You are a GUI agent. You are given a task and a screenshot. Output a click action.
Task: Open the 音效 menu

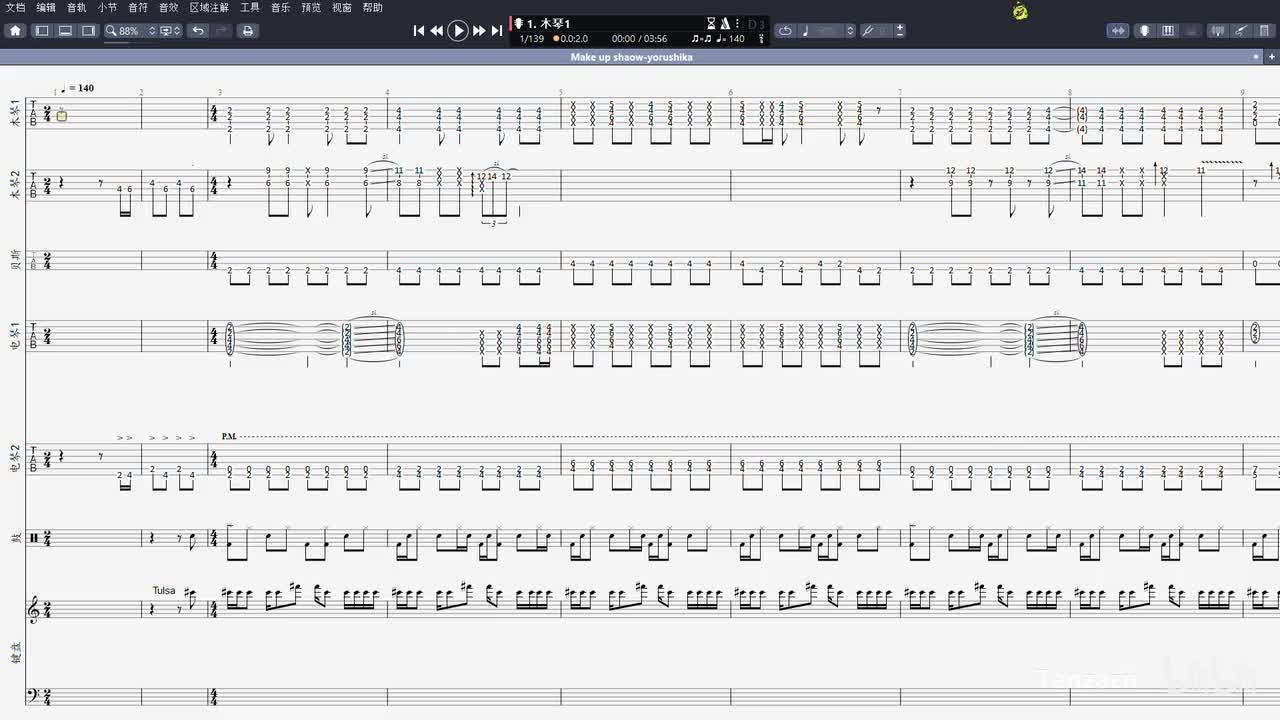(x=169, y=7)
